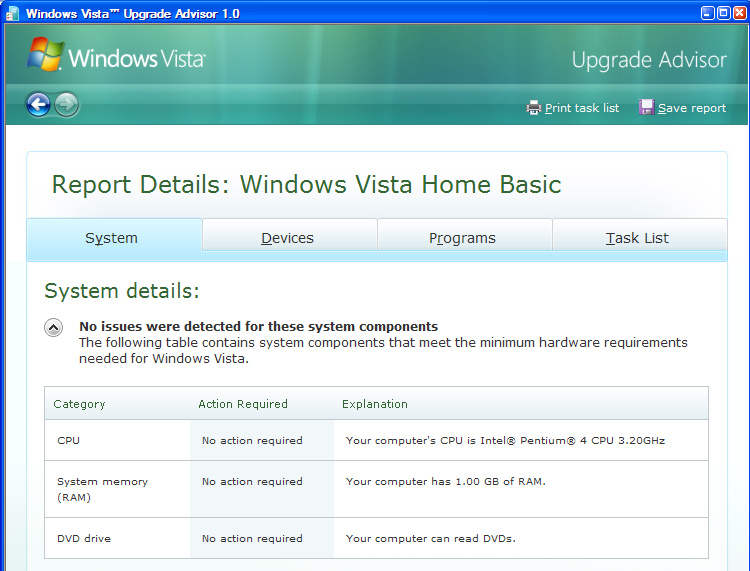Select the CPU category cell
Image resolution: width=750 pixels, height=571 pixels.
point(117,440)
